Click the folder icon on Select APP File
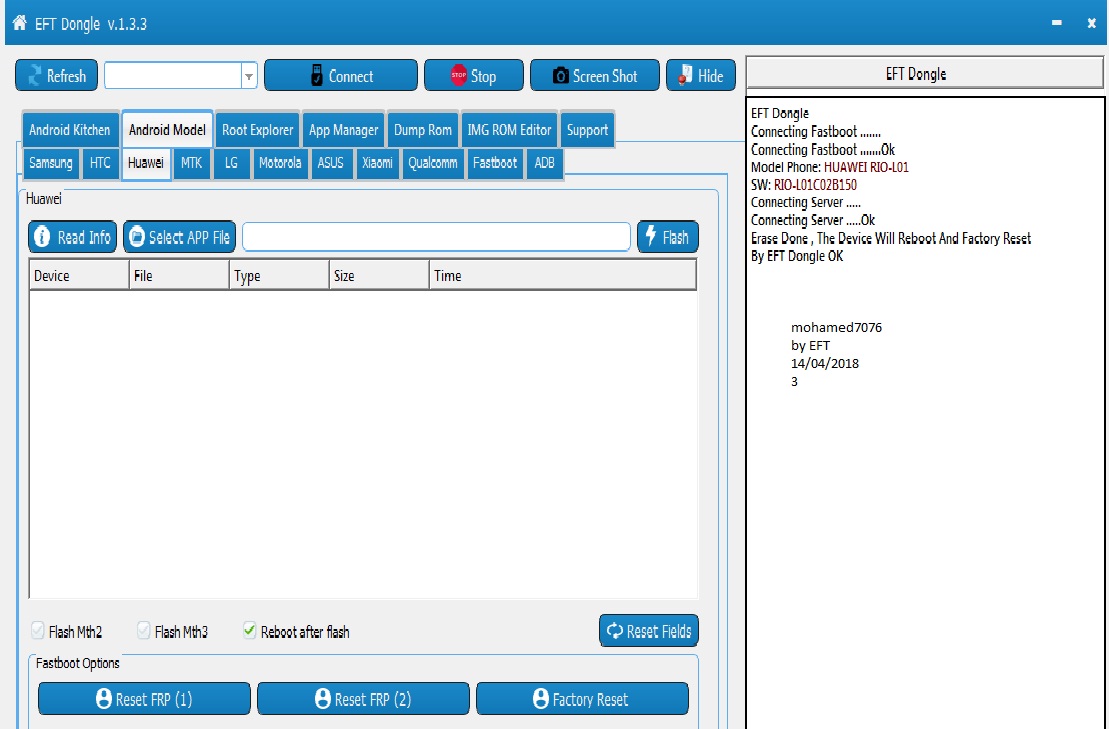 pyautogui.click(x=137, y=237)
